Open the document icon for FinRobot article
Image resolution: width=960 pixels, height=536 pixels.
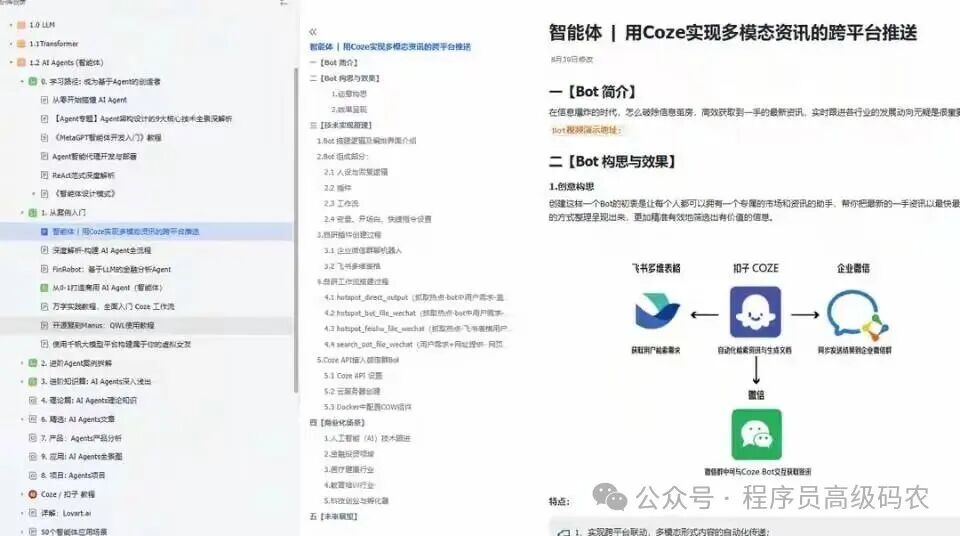[44, 269]
